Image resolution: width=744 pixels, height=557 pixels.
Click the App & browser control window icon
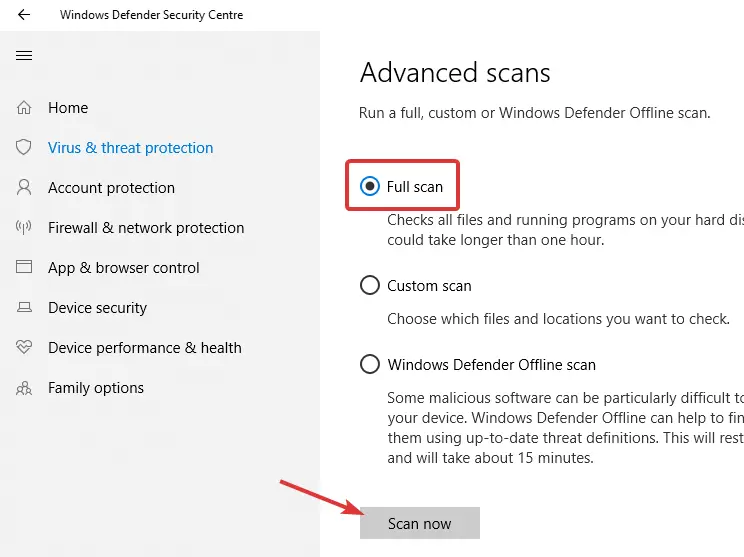point(24,268)
